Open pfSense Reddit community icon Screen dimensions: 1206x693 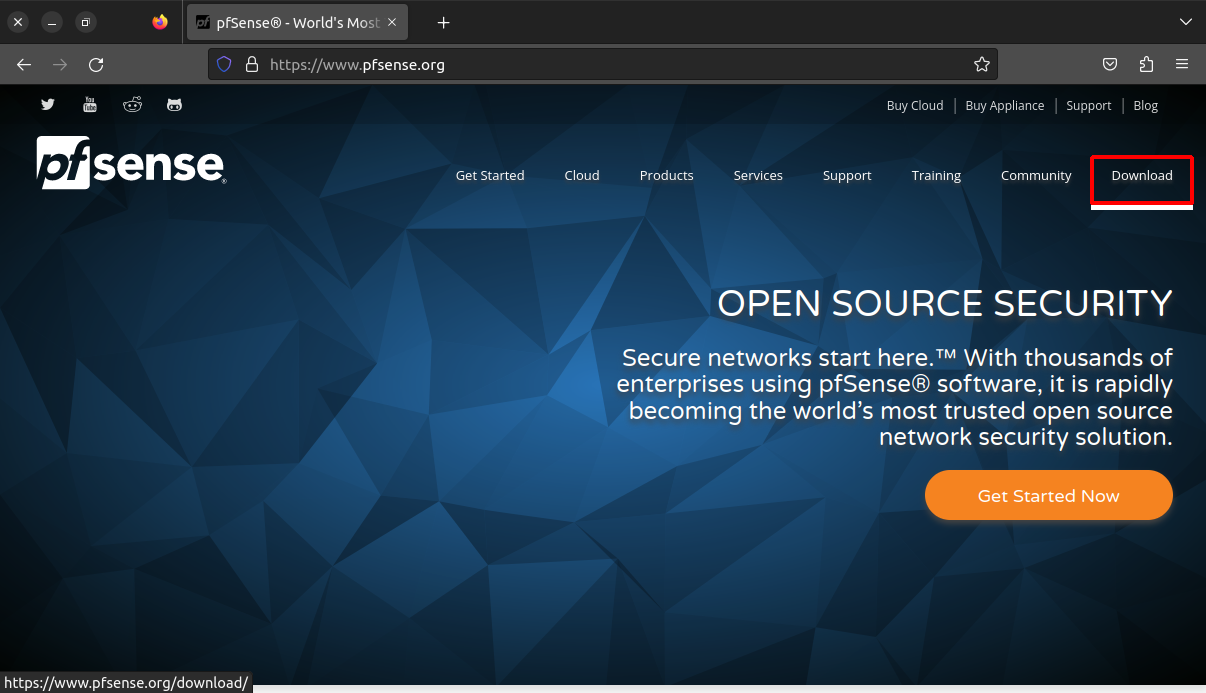click(x=132, y=104)
